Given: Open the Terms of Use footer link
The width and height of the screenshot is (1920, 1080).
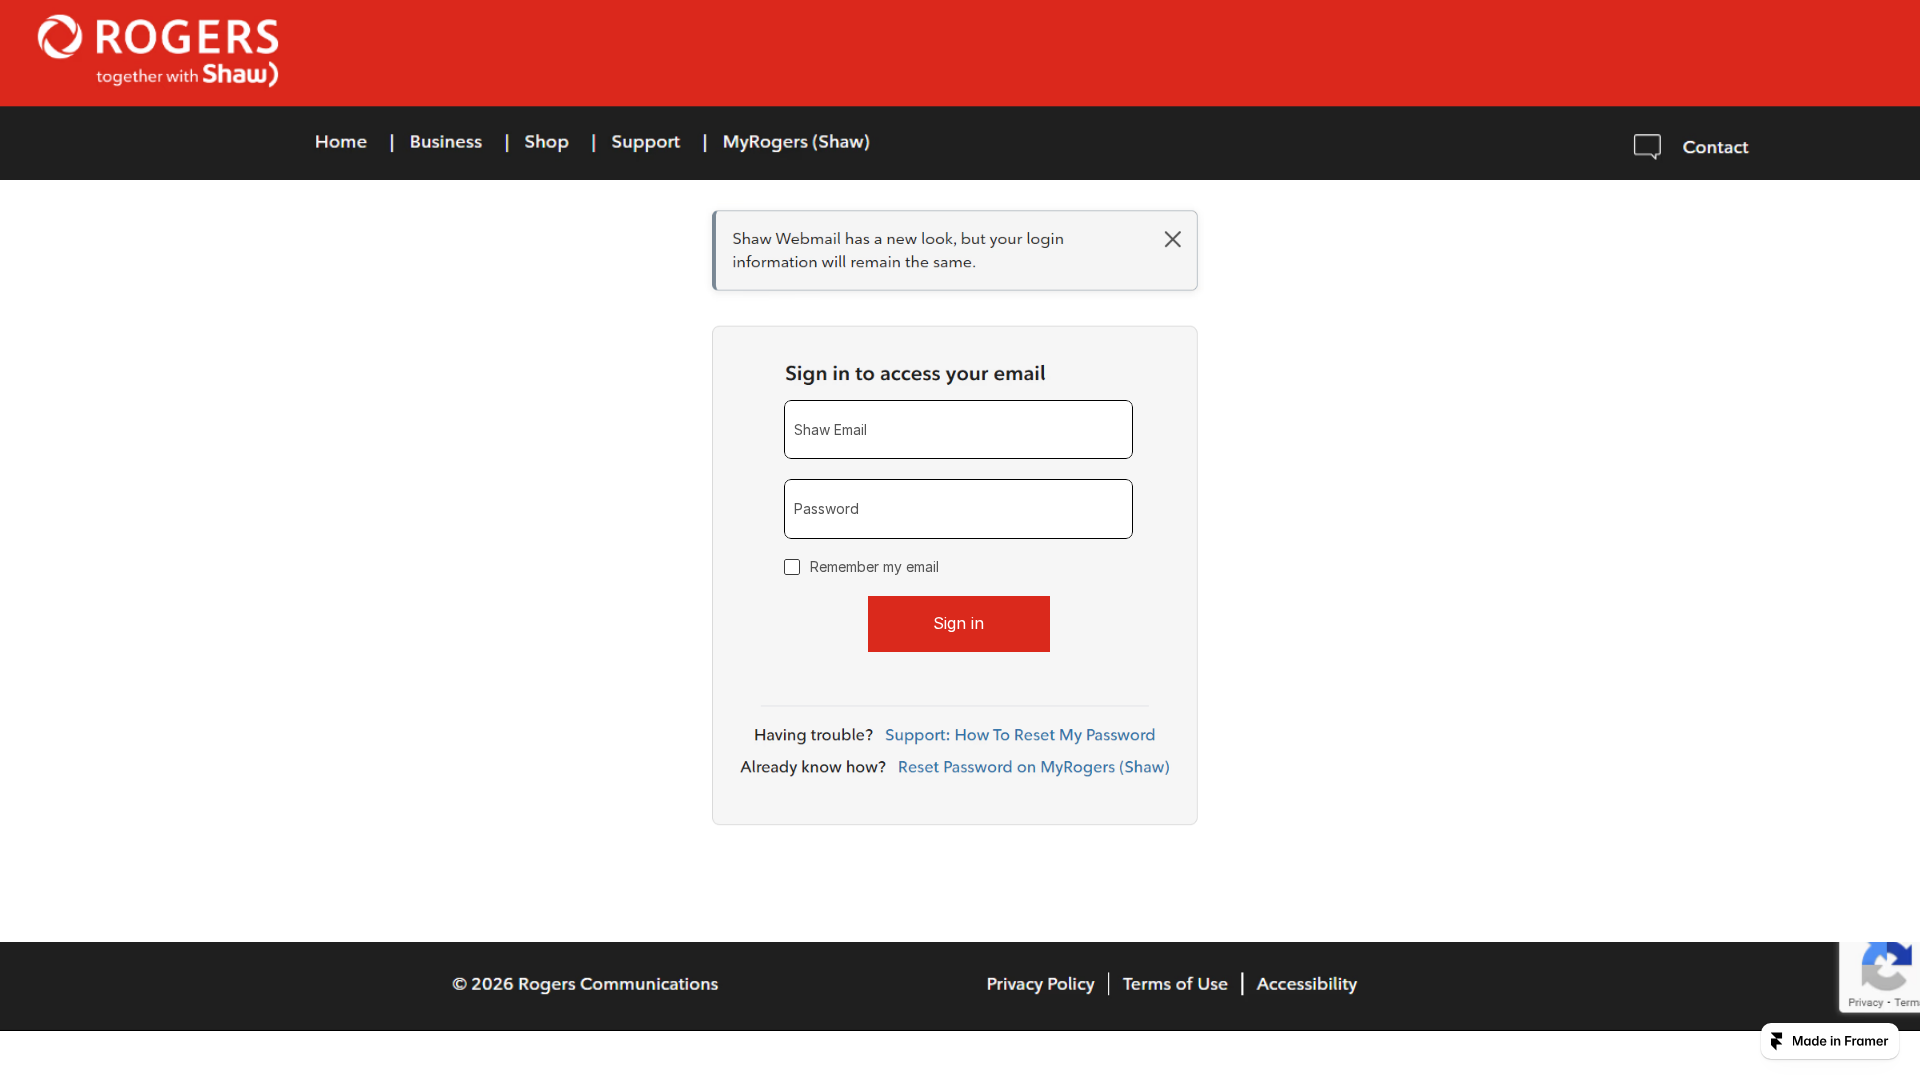Looking at the screenshot, I should click(1175, 984).
